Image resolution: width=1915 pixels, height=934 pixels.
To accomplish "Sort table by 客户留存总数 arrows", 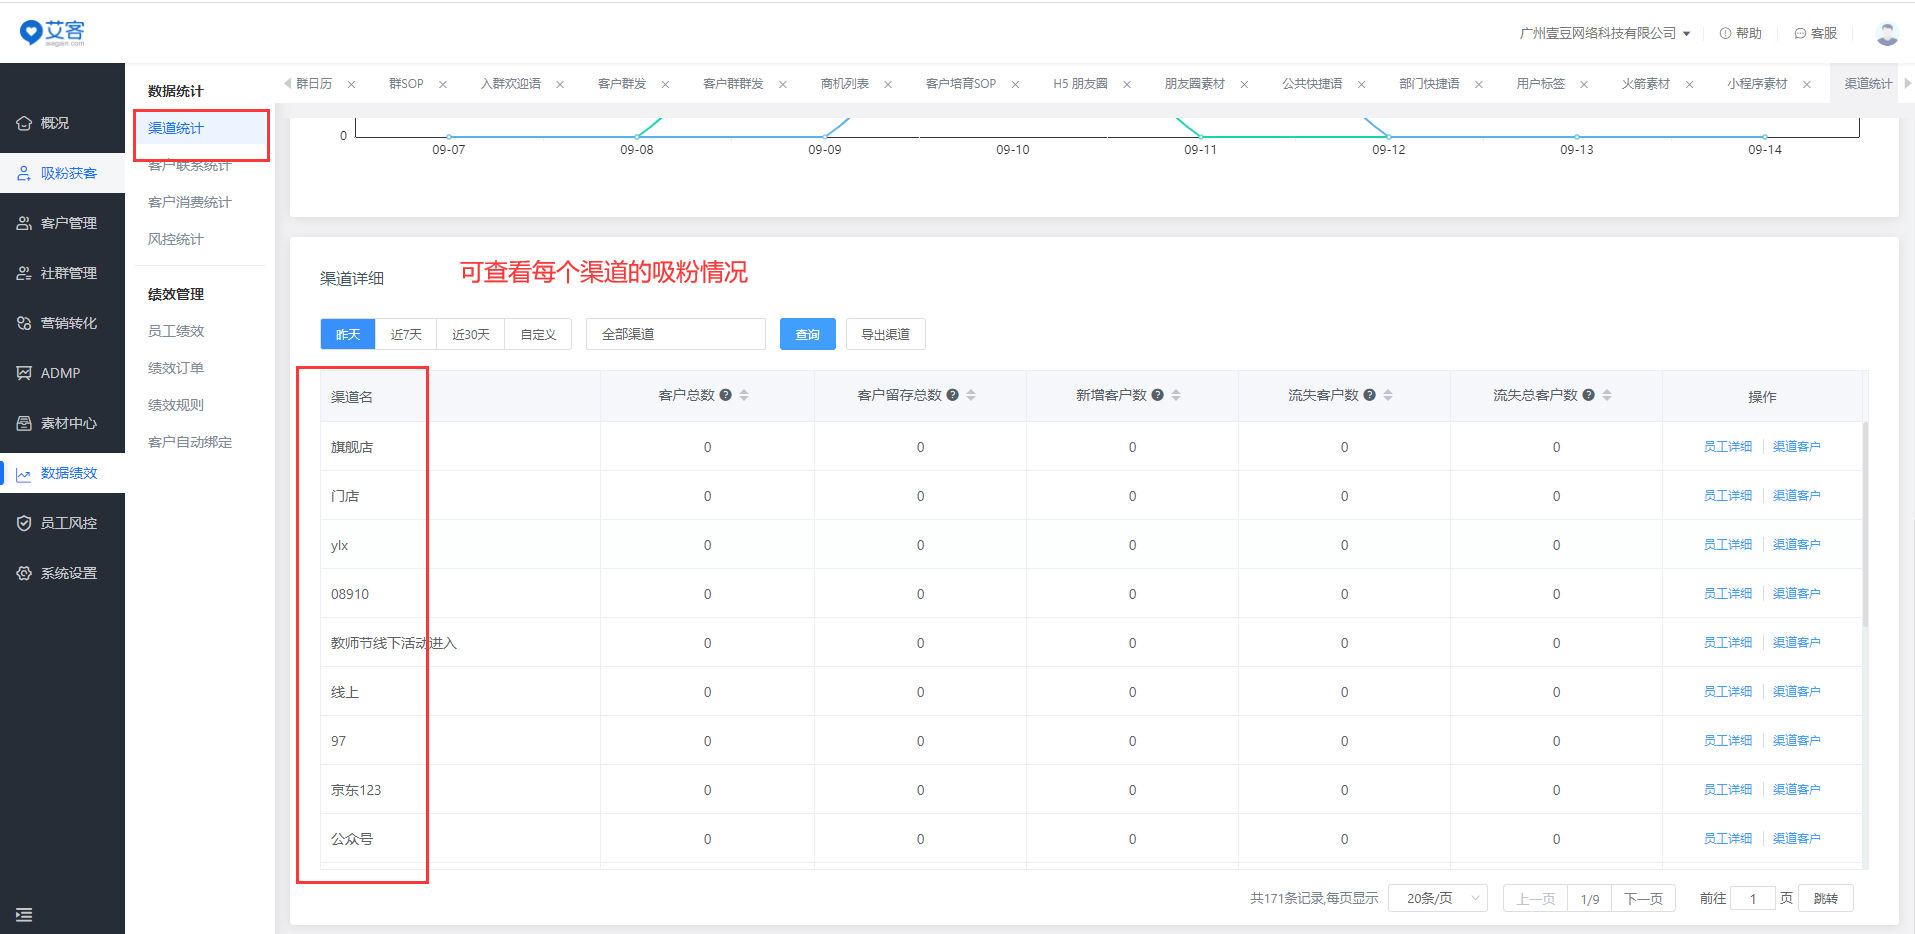I will point(971,395).
